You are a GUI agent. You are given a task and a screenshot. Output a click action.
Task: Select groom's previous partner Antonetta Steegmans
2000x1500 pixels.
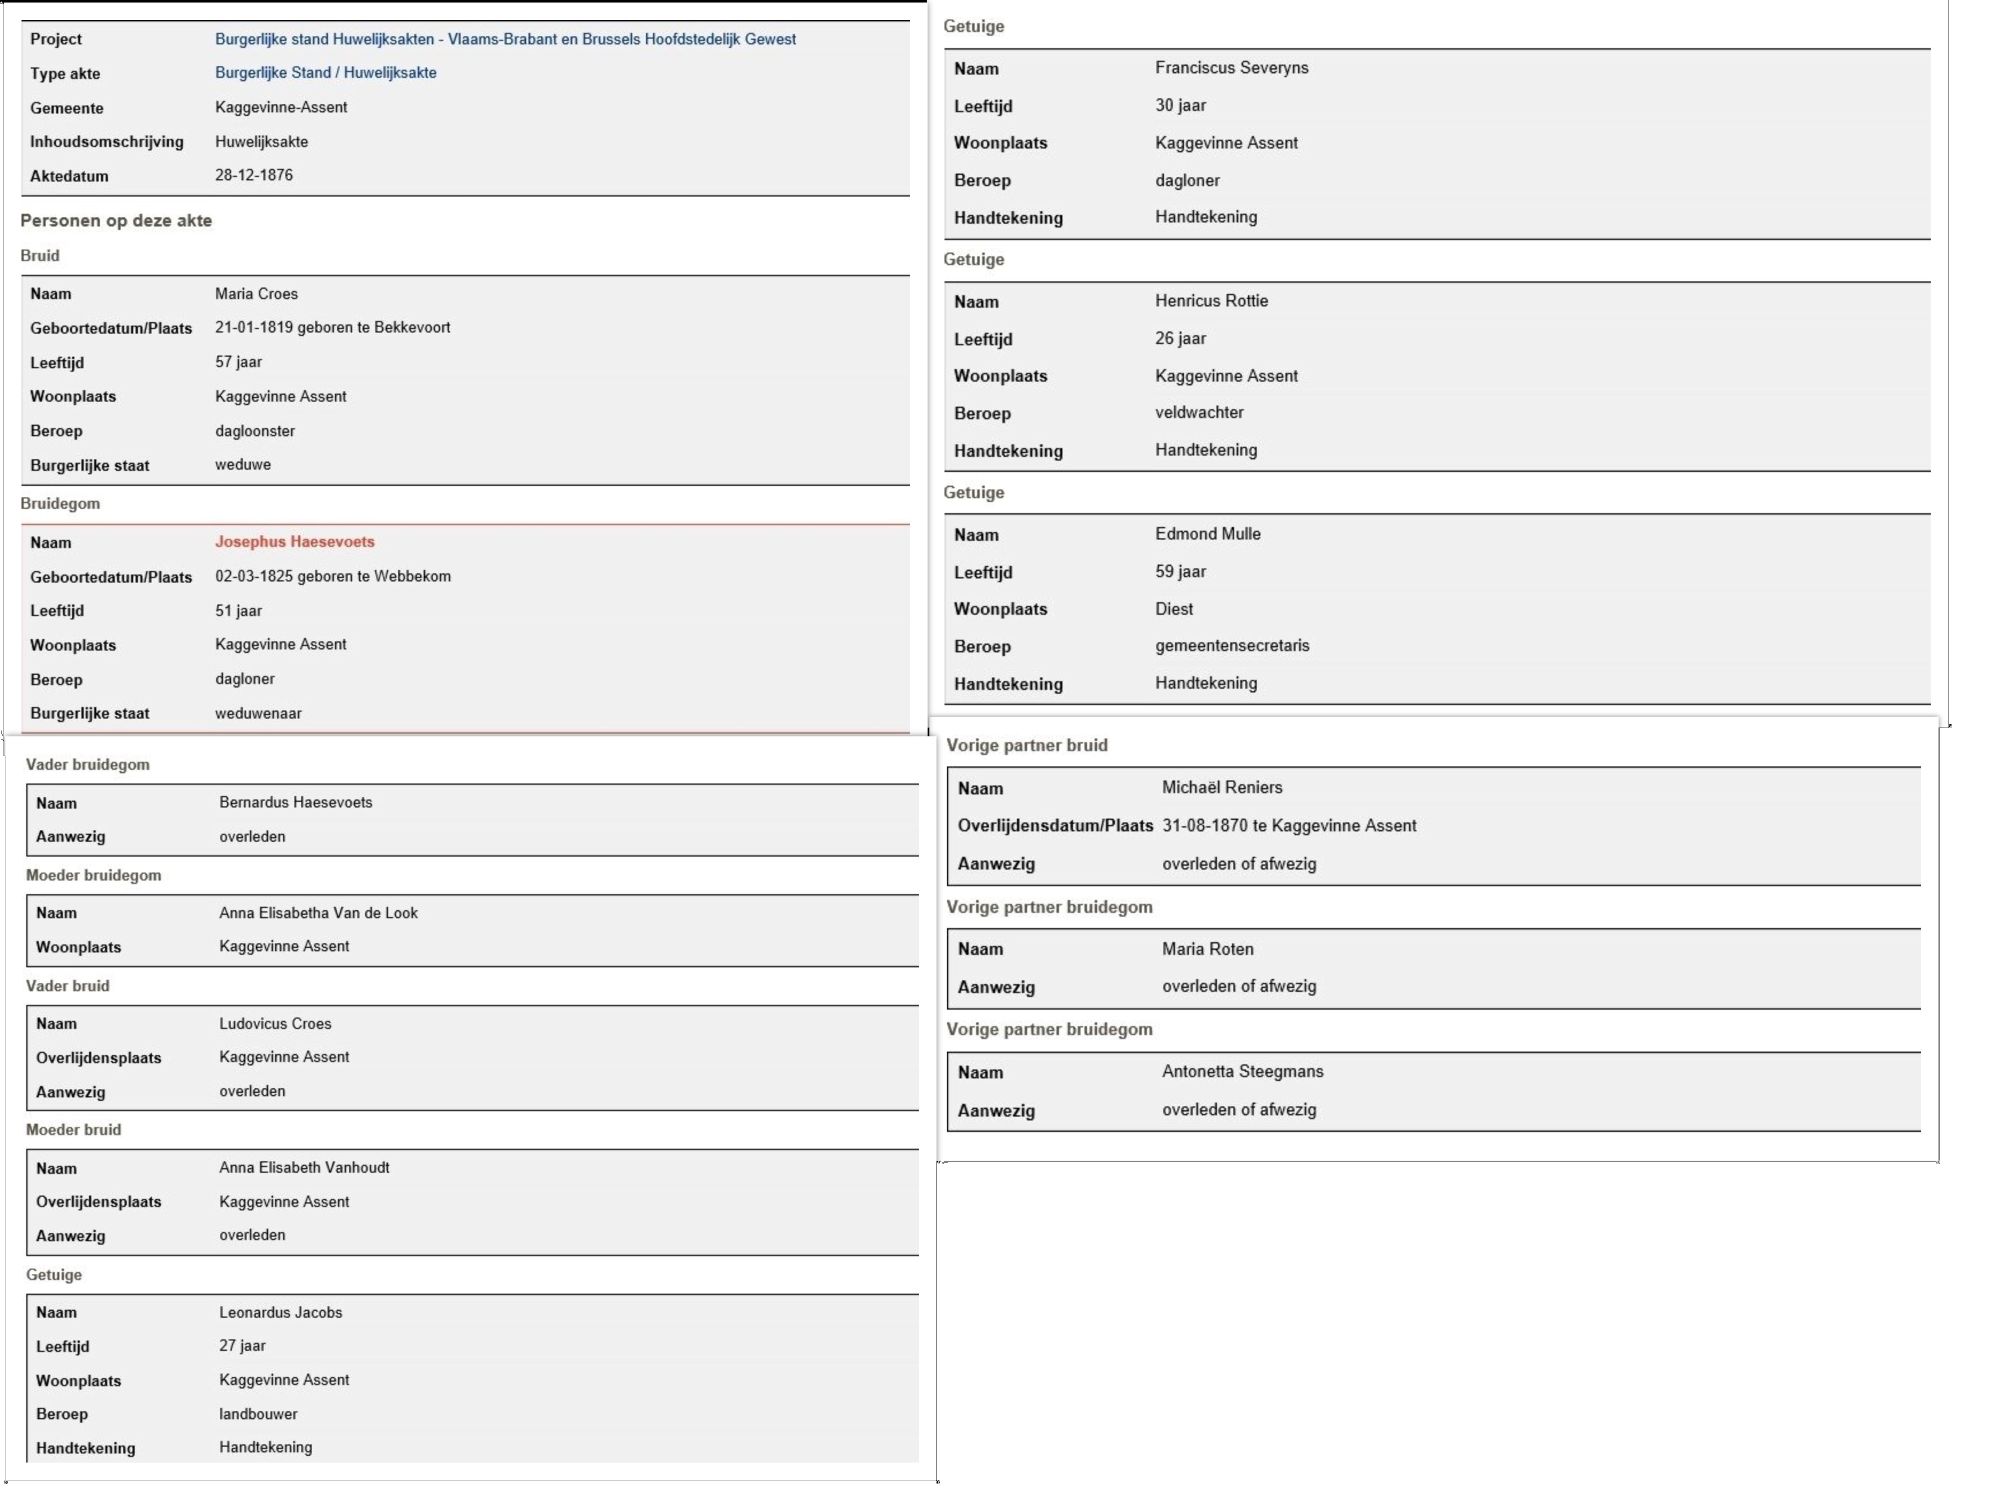tap(1242, 1072)
